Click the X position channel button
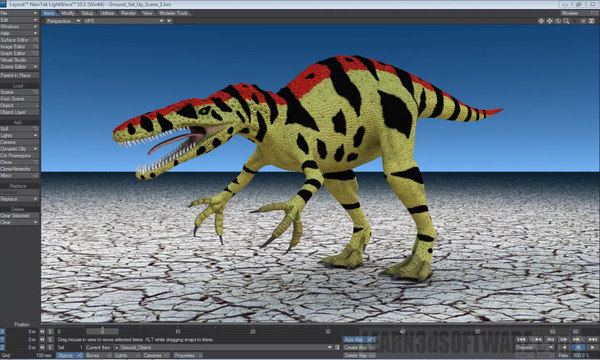 pos(3,332)
